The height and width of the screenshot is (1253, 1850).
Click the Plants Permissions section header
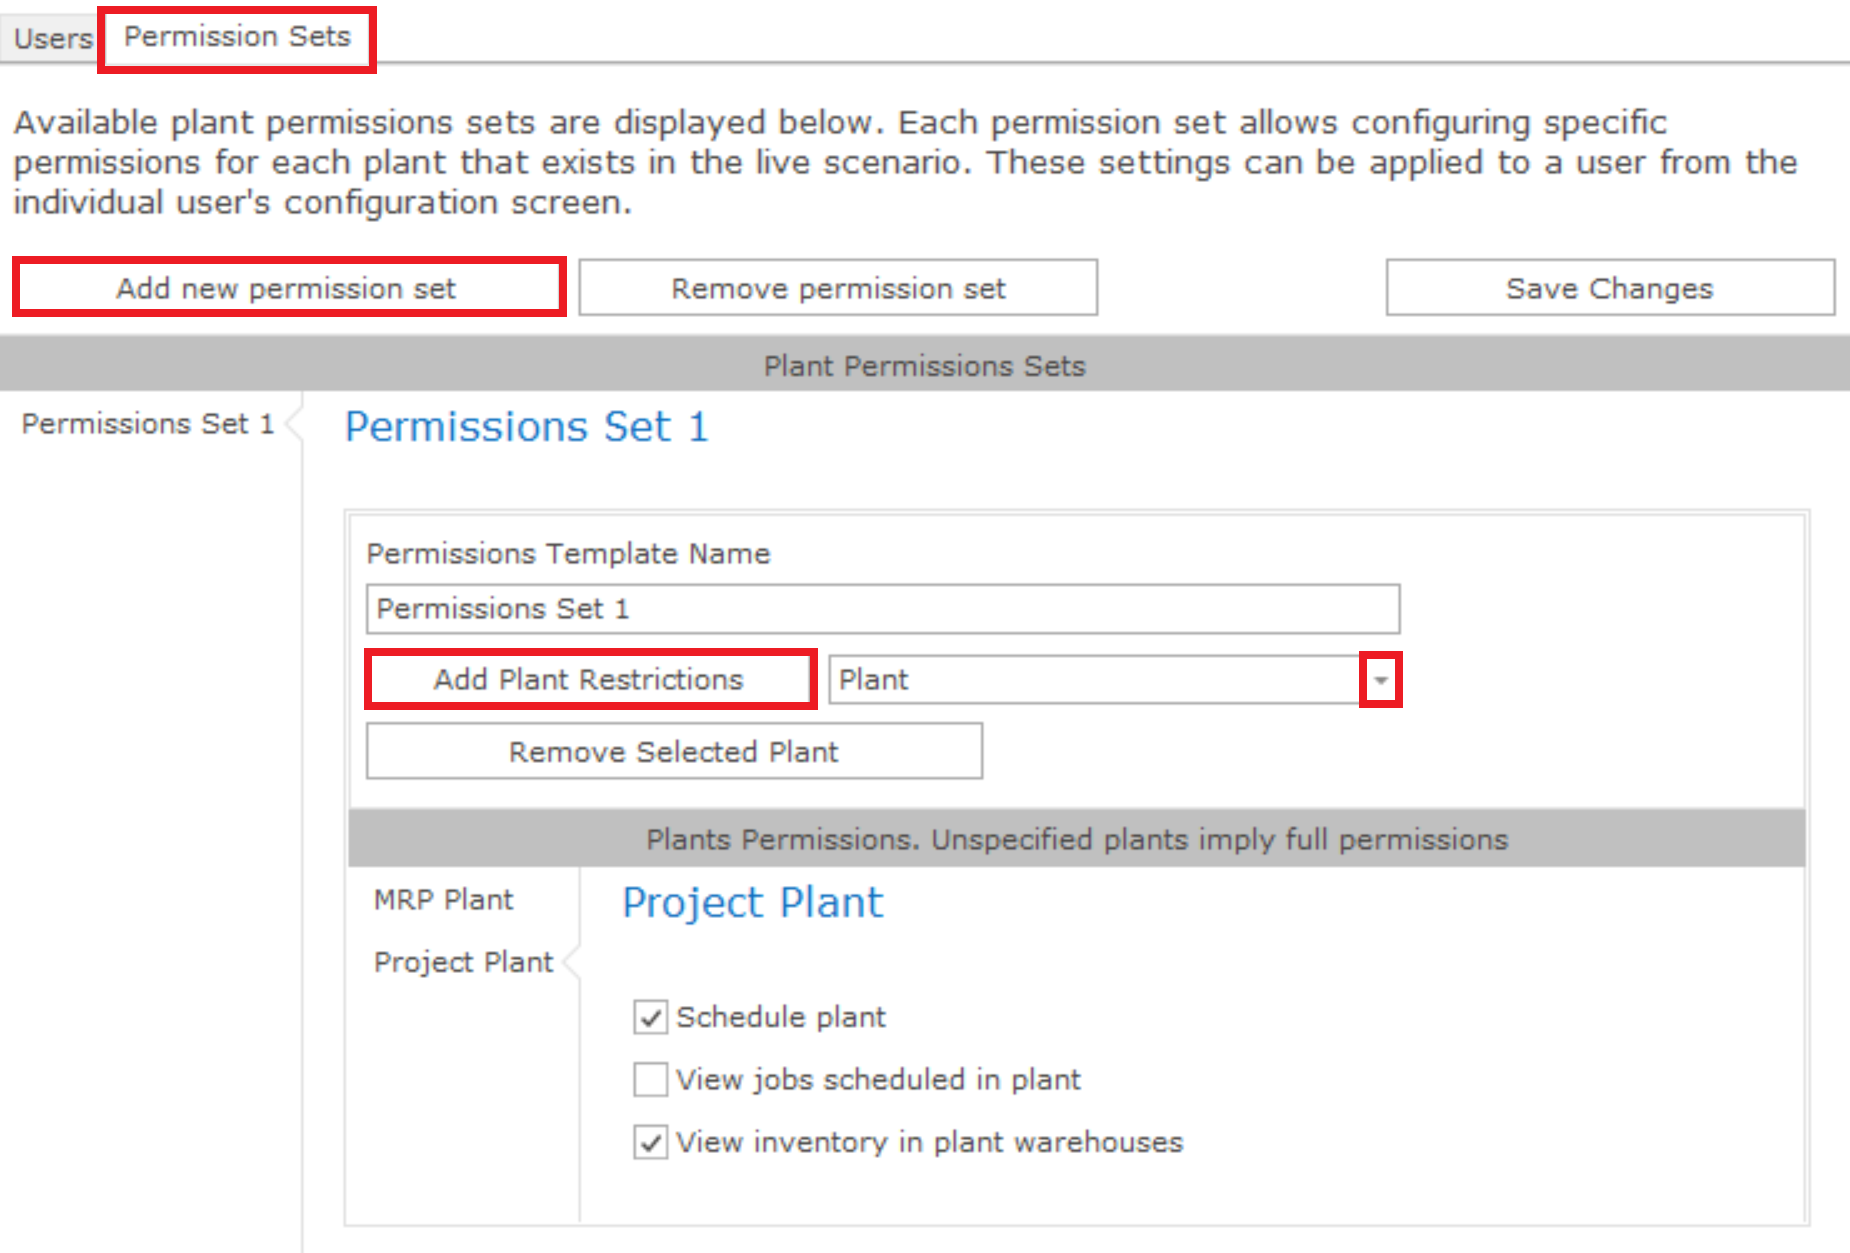coord(1076,839)
